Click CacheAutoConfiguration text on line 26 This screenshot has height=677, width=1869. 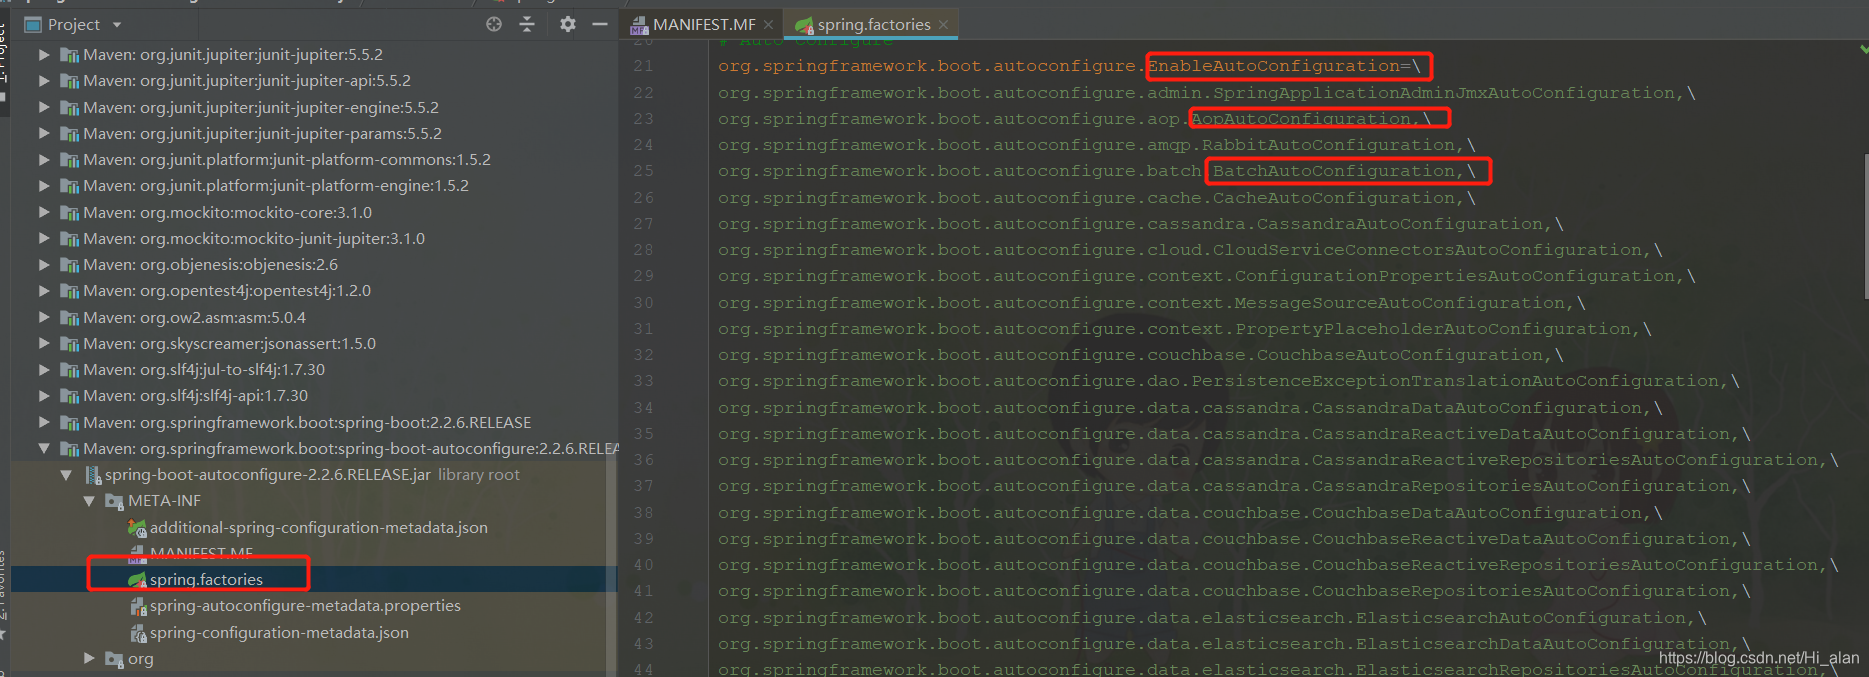tap(1334, 198)
